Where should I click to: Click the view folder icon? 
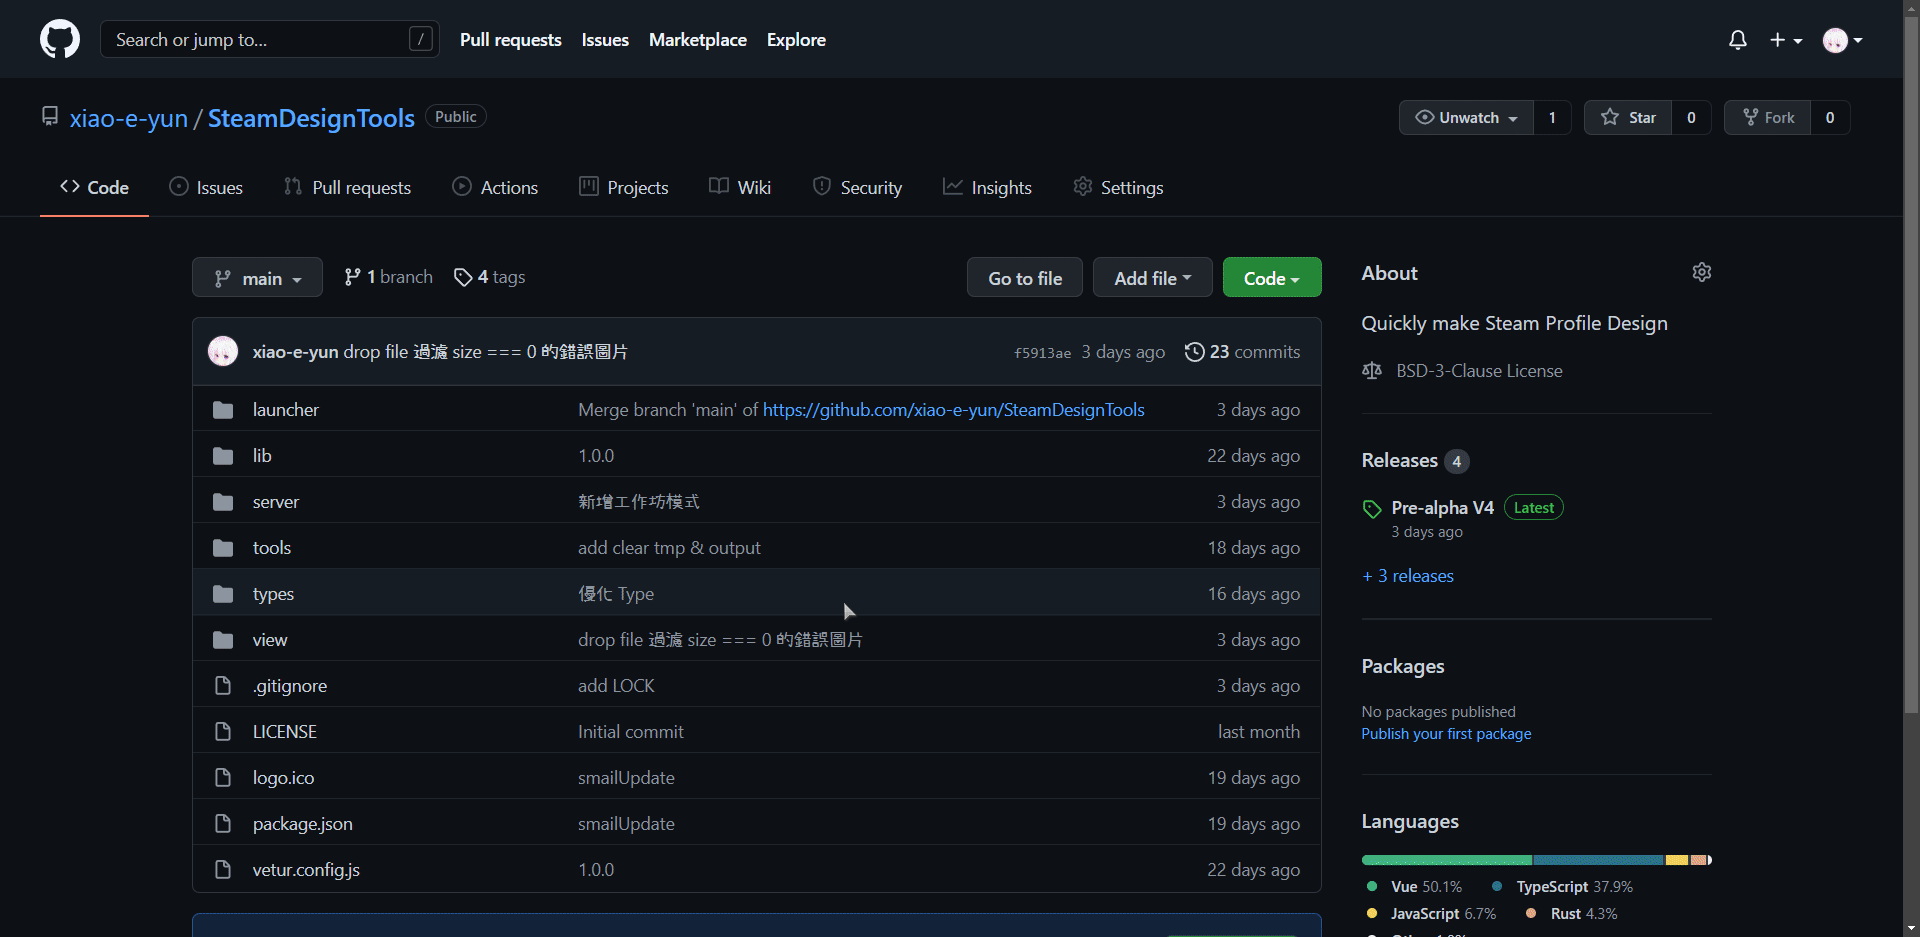point(223,640)
